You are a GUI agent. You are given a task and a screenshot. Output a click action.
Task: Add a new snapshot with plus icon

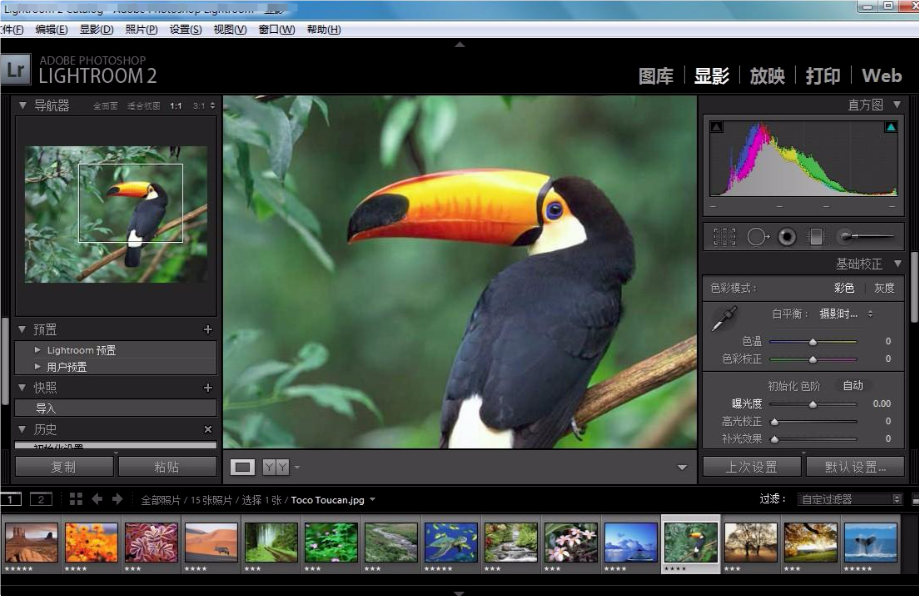click(x=207, y=387)
